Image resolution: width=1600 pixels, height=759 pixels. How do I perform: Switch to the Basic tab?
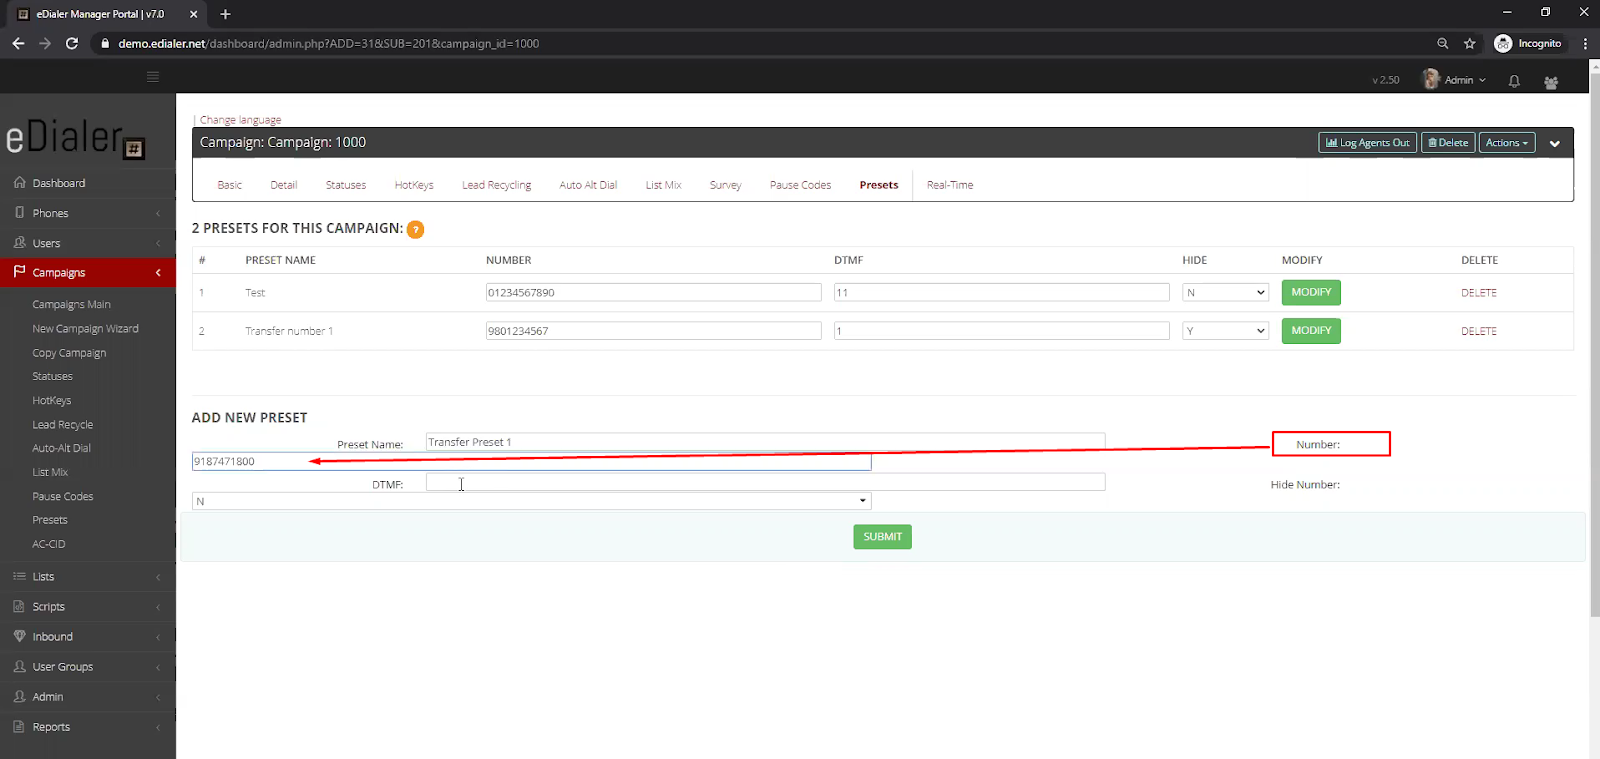point(229,185)
